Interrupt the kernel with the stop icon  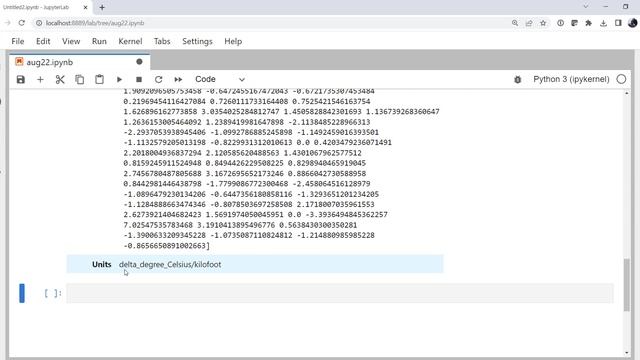(x=139, y=80)
